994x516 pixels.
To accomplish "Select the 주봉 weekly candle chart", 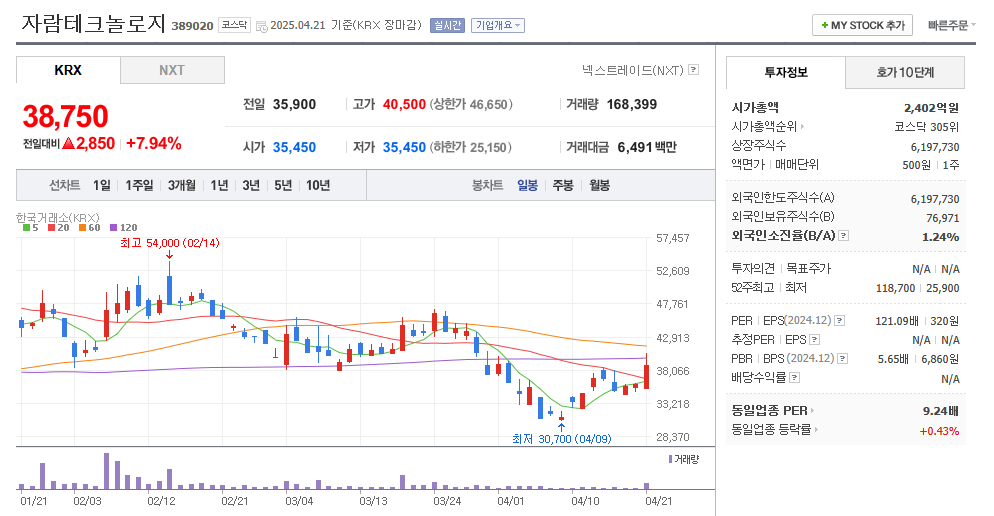I will click(x=563, y=185).
